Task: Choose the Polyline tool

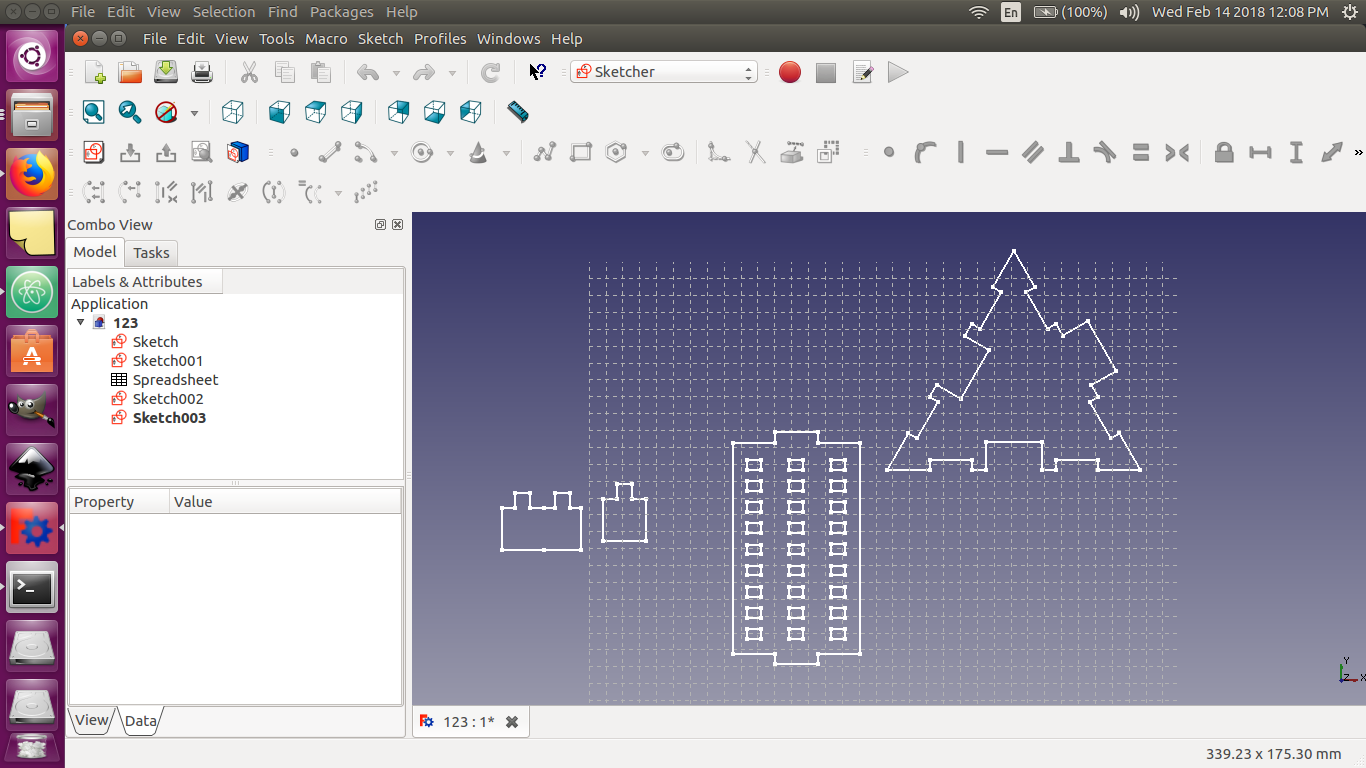Action: pyautogui.click(x=545, y=152)
